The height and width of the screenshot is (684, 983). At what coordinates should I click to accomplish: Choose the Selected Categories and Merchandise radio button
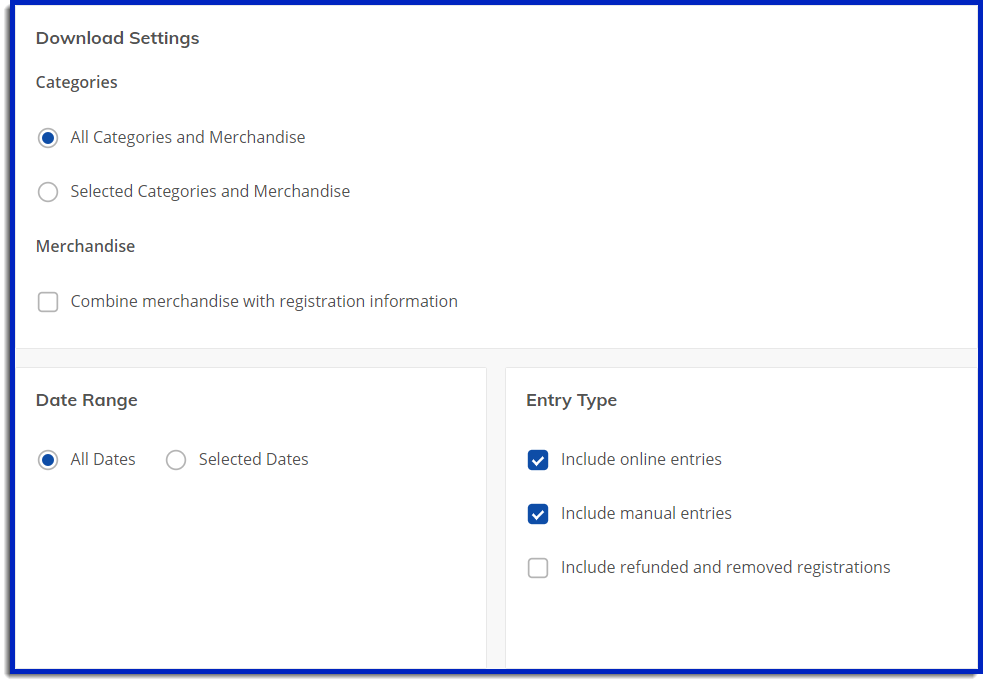[48, 192]
